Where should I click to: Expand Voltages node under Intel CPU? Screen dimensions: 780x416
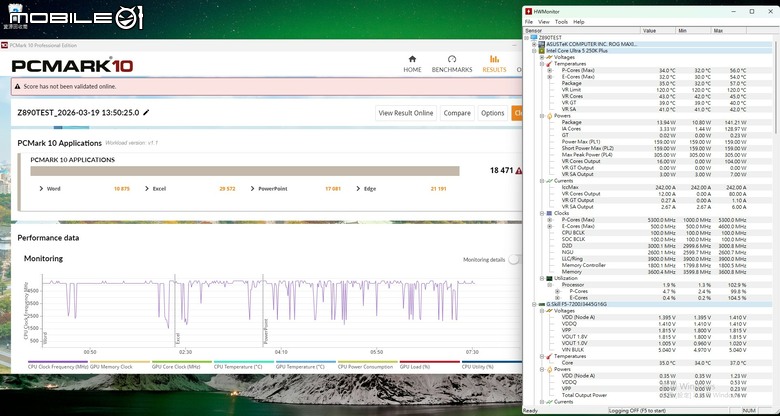[542, 57]
